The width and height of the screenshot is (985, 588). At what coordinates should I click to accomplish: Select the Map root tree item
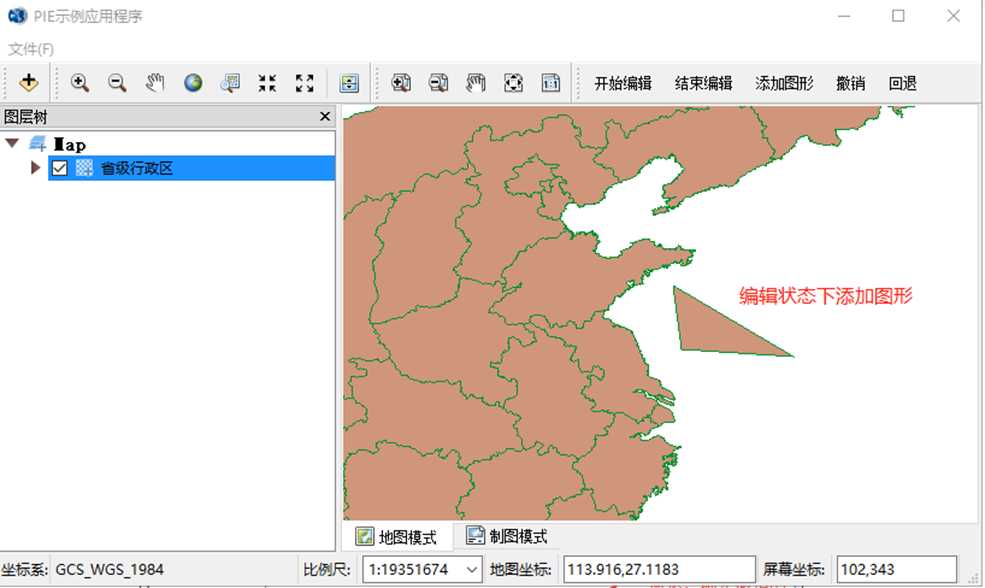[x=69, y=144]
